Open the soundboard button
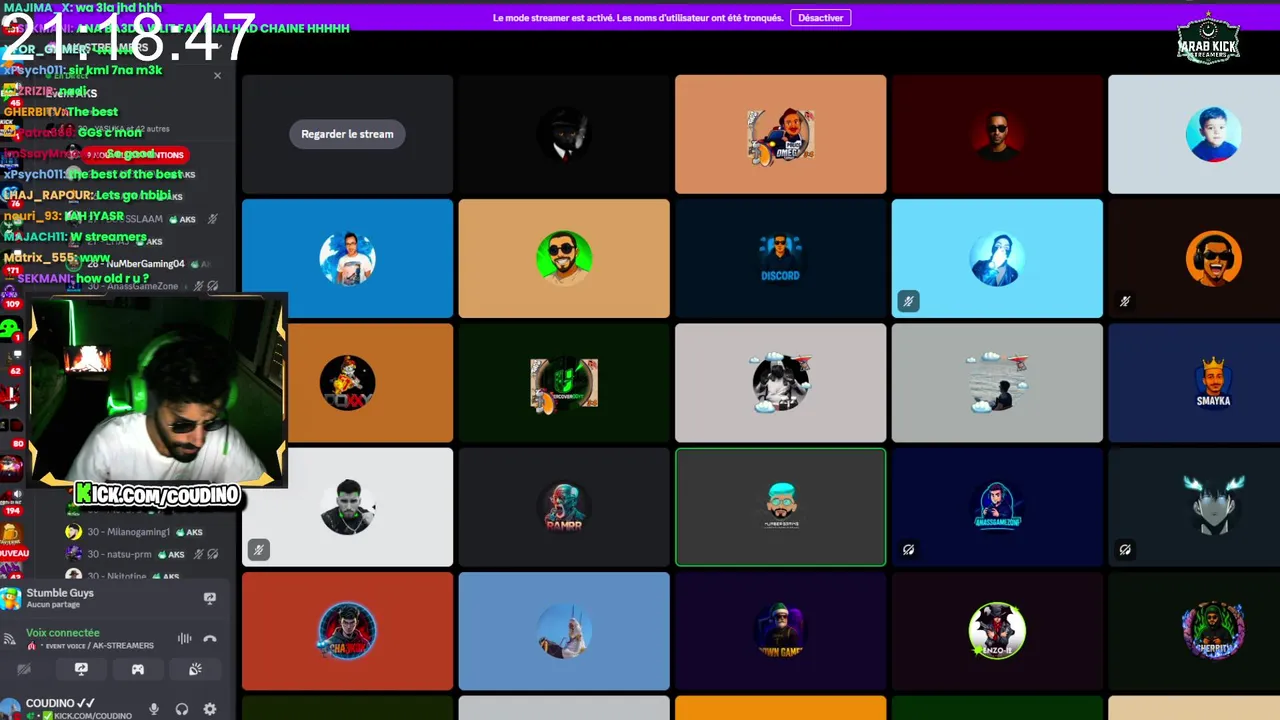 tap(196, 669)
